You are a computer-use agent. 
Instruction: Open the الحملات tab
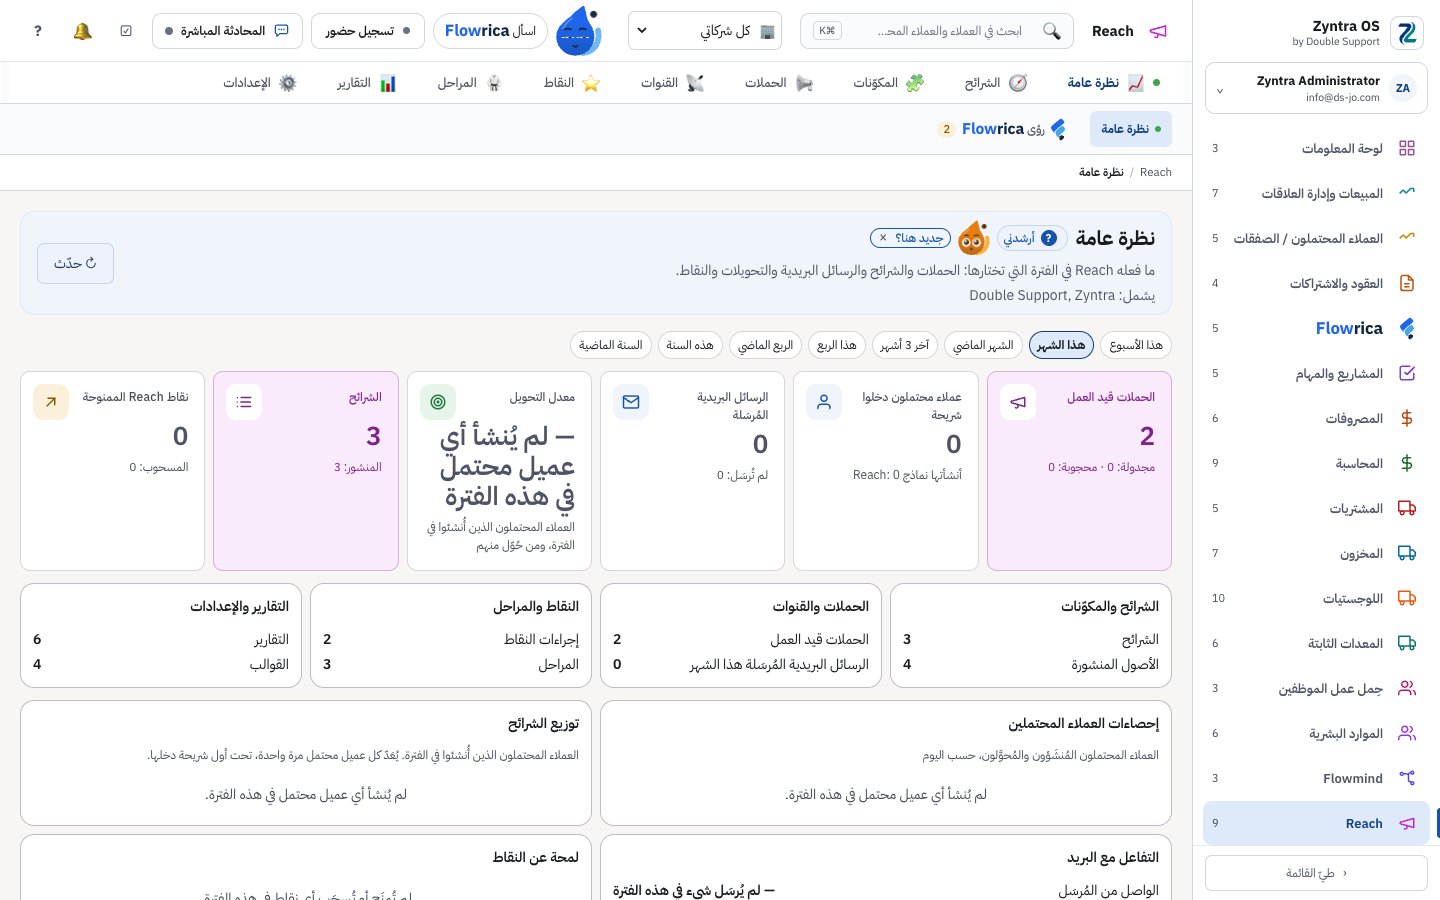point(778,83)
